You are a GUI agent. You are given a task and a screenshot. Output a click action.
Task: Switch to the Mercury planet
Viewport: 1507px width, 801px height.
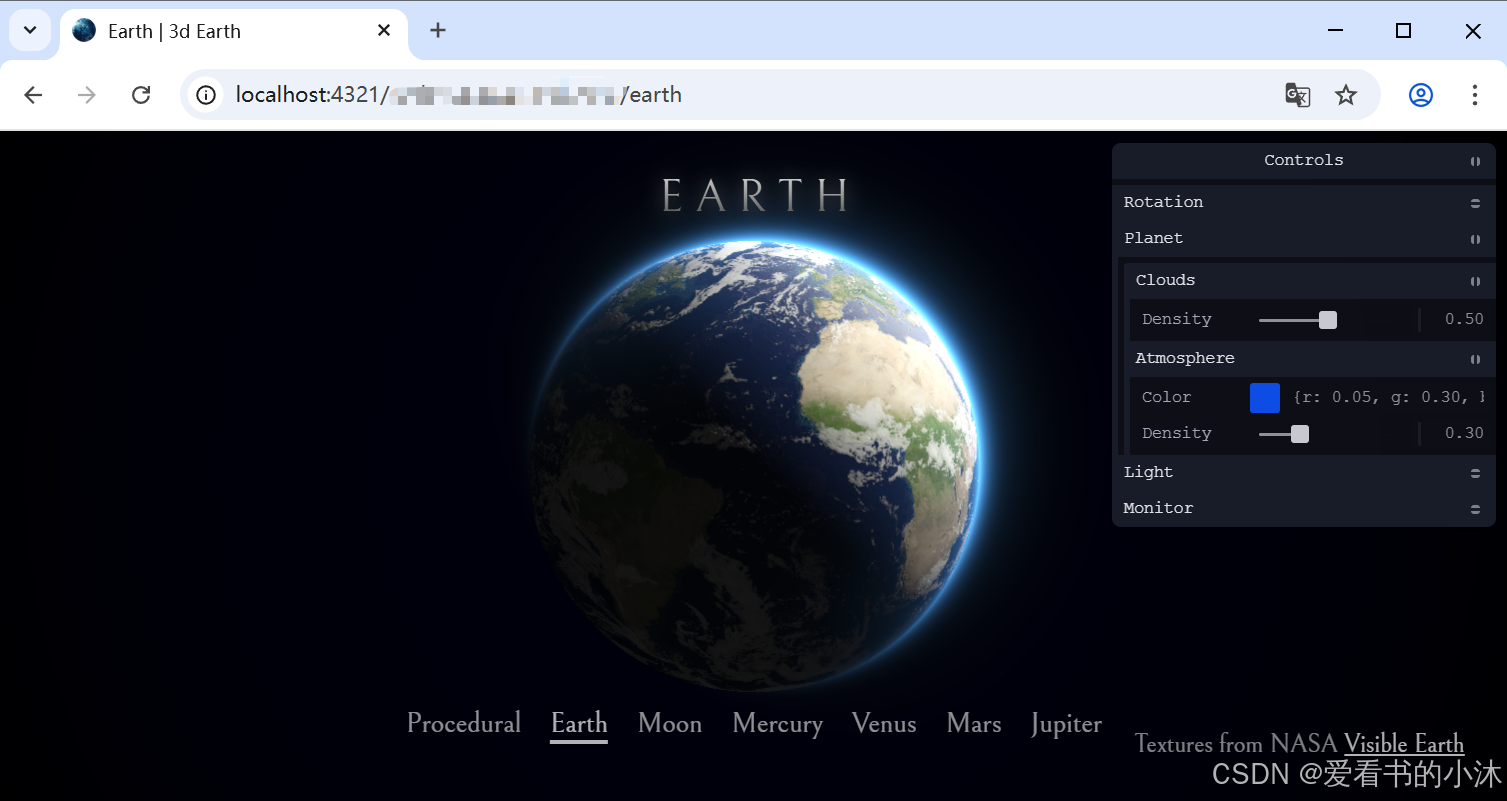pyautogui.click(x=777, y=724)
